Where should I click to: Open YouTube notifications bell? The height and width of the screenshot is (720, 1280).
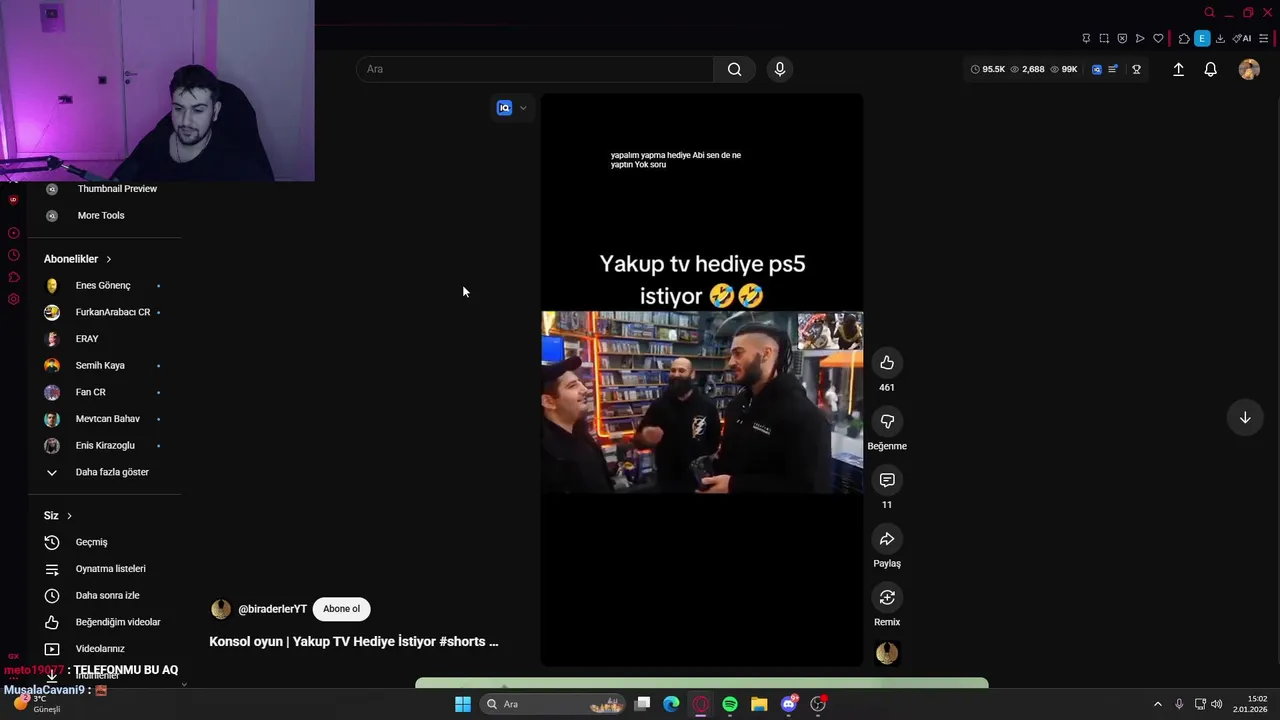[x=1210, y=69]
